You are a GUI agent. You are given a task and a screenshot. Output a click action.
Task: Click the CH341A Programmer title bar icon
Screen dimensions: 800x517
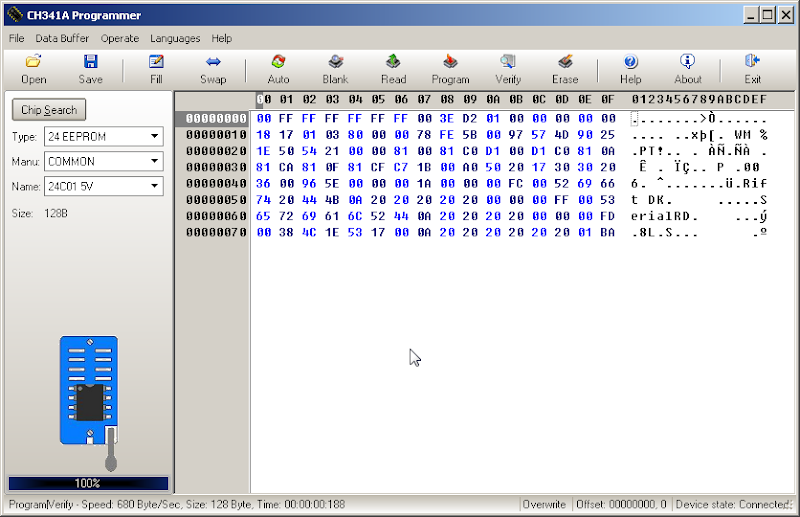coord(15,15)
